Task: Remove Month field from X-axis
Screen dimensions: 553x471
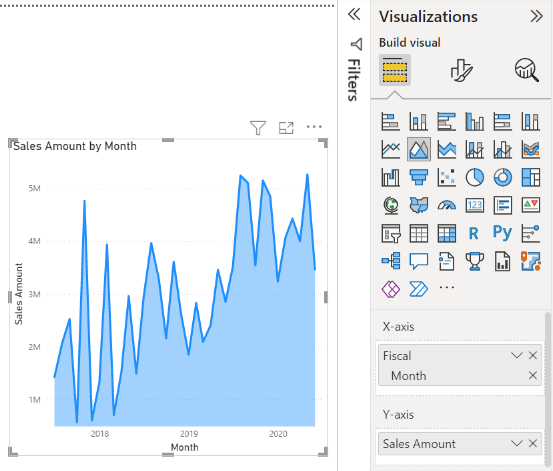Action: point(533,375)
